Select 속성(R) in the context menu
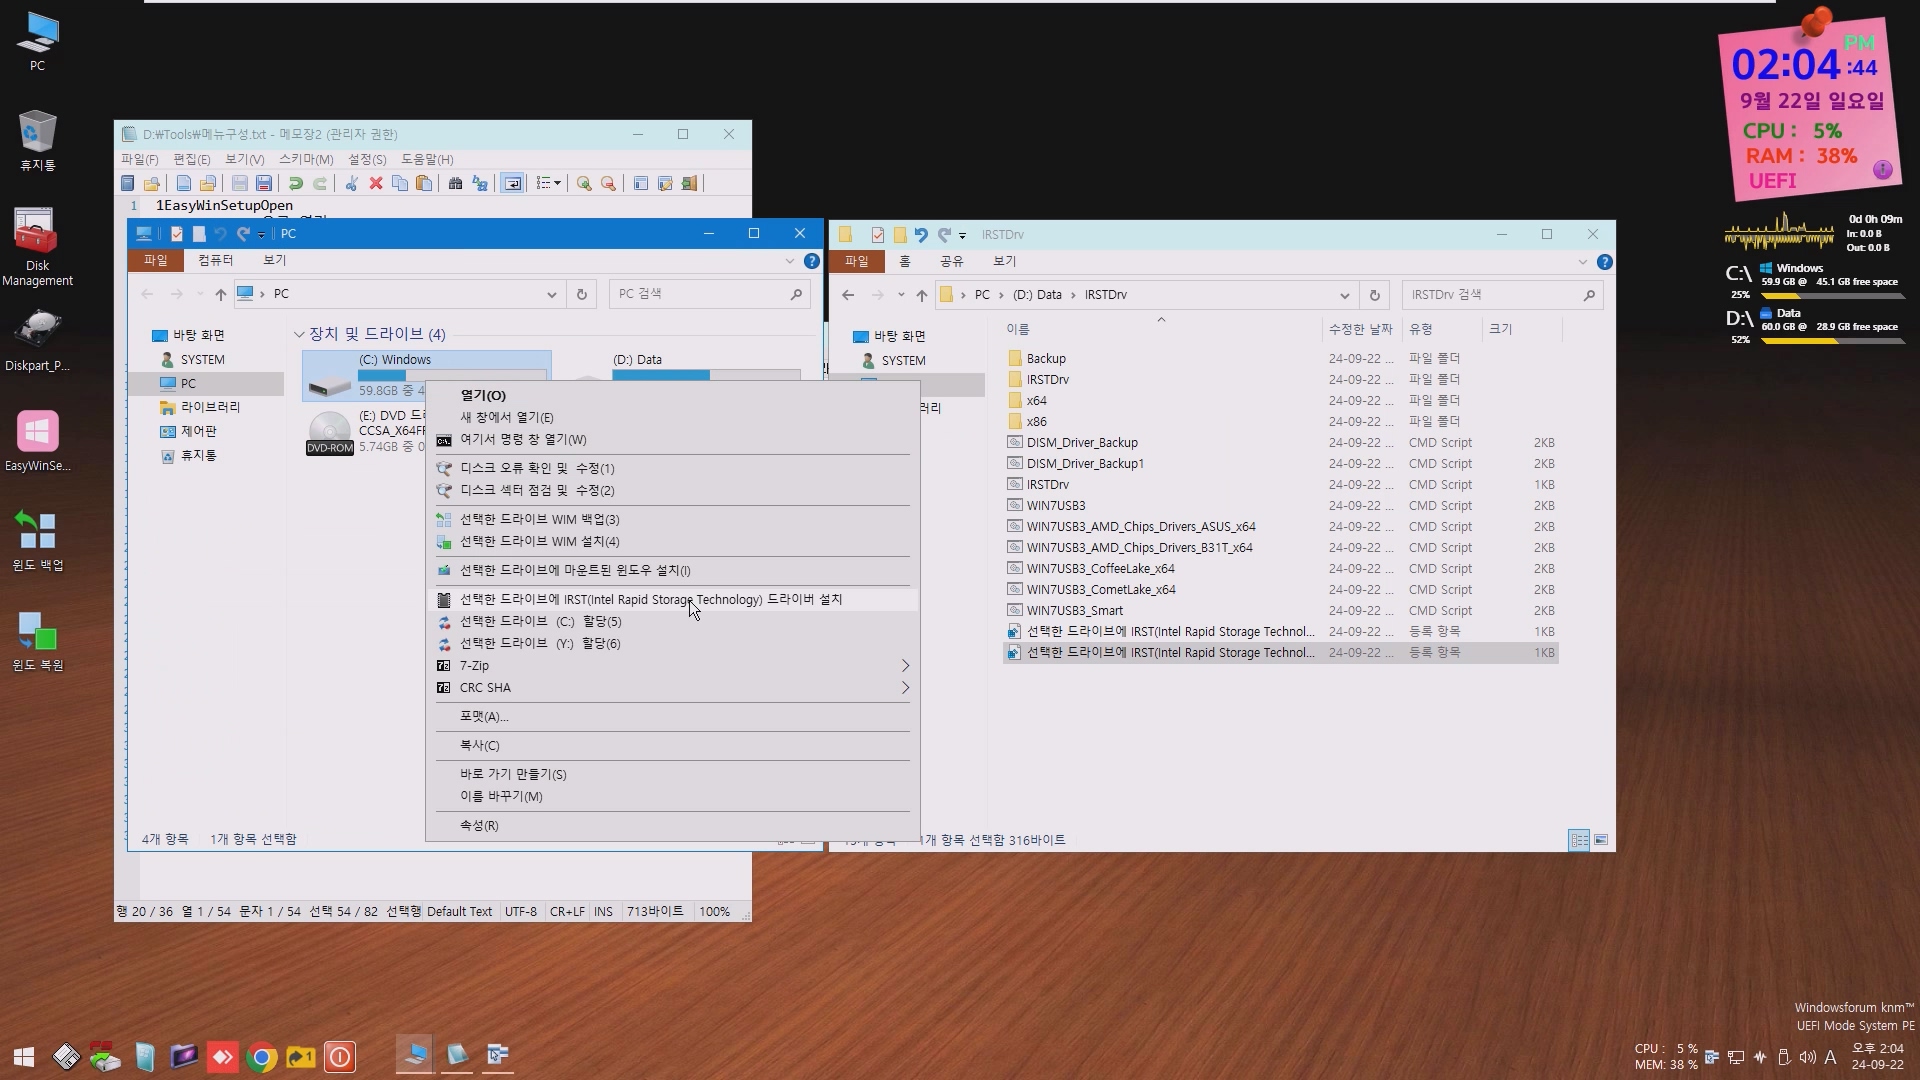1920x1080 pixels. pyautogui.click(x=672, y=825)
